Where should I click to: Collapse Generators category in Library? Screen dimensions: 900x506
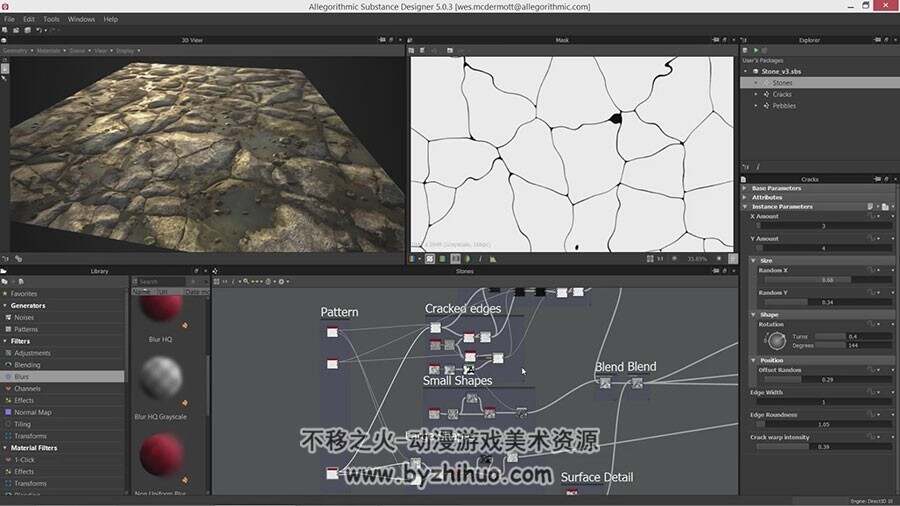tap(5, 306)
